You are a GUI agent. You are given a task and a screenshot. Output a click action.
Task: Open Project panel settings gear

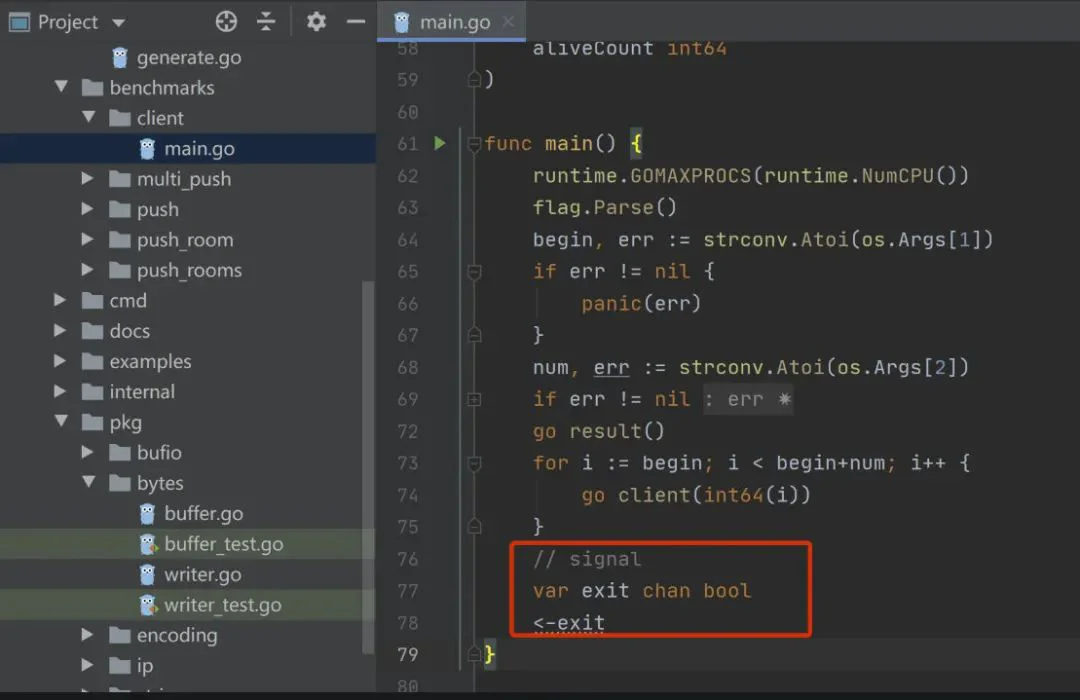316,22
